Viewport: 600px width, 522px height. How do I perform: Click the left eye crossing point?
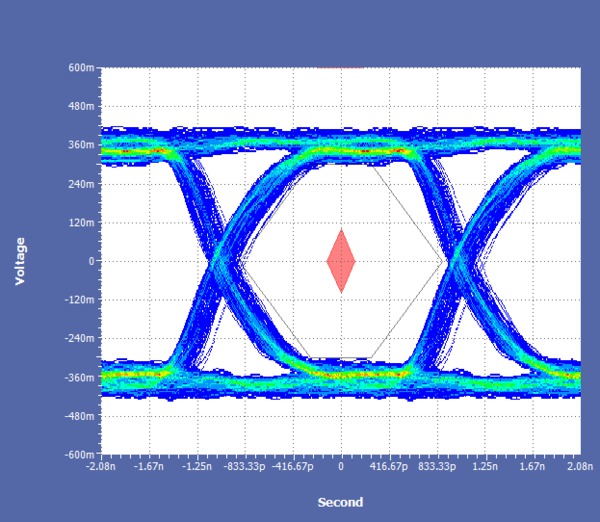218,262
